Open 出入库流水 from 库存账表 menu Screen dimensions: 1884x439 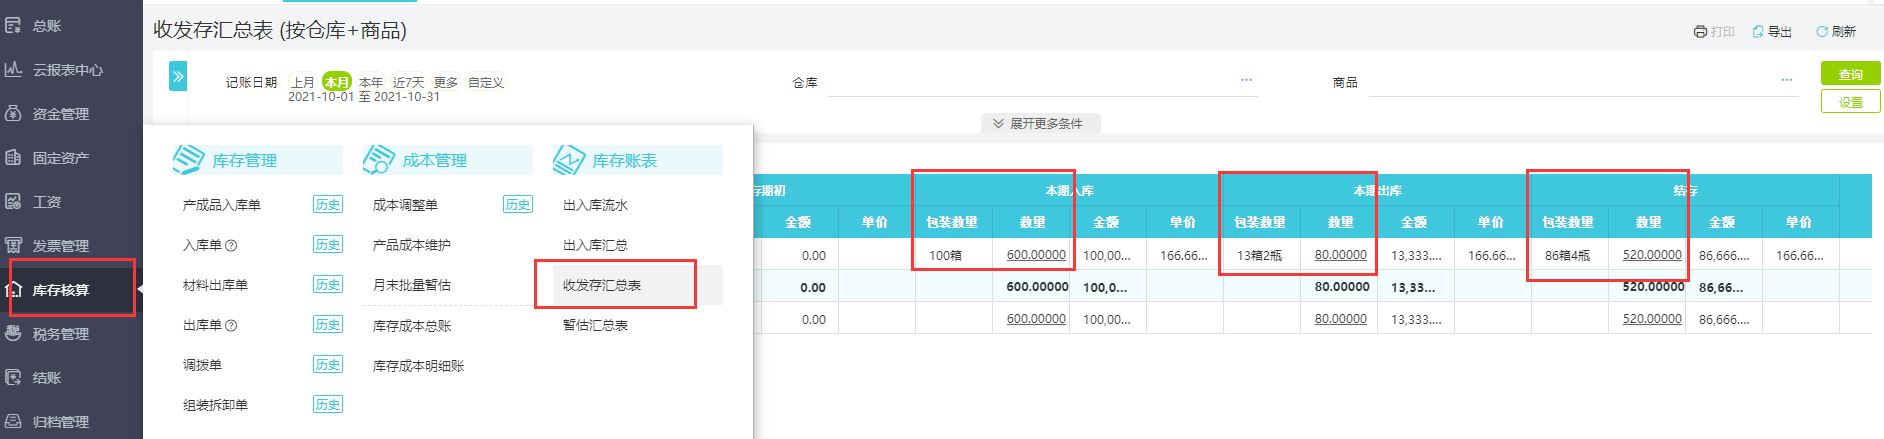click(595, 205)
